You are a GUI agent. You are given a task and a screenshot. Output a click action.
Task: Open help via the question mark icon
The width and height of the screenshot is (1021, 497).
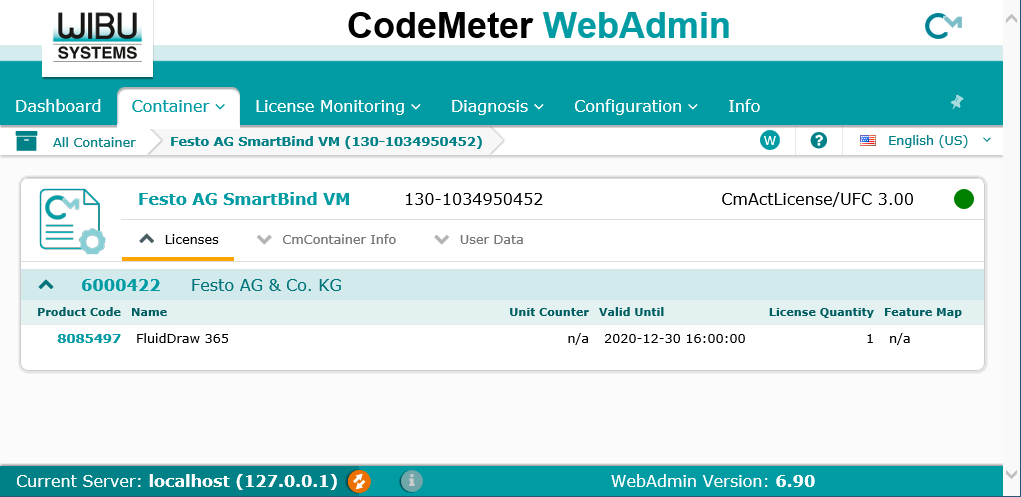(819, 141)
